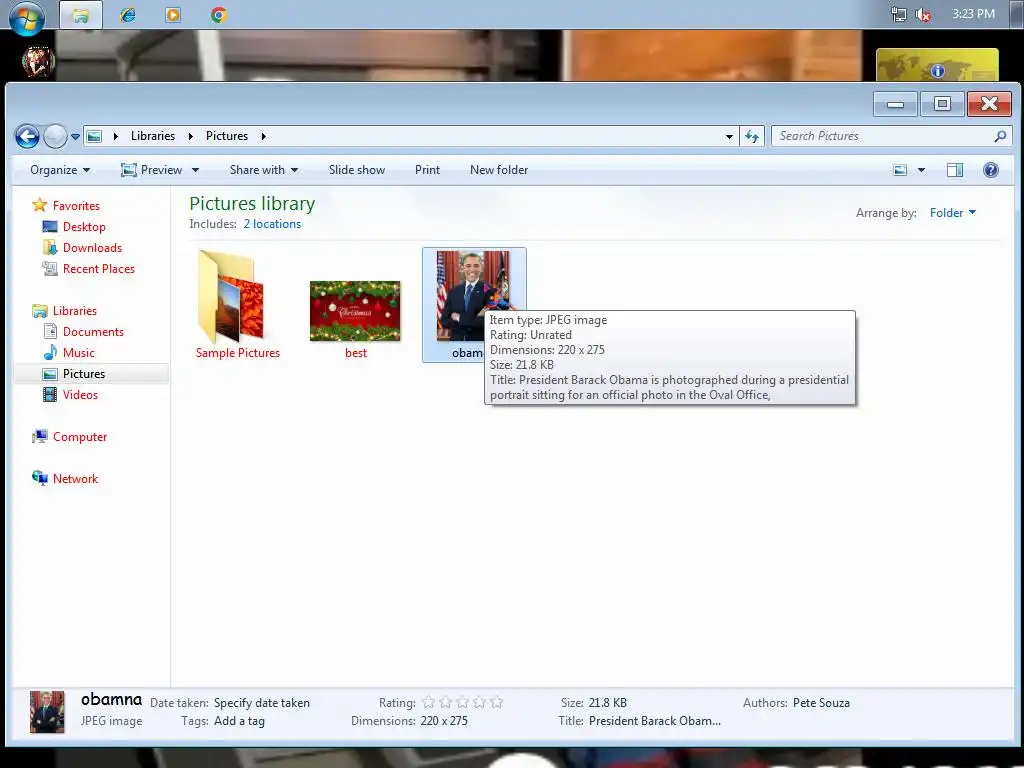The height and width of the screenshot is (768, 1024).
Task: Open the view options dropdown arrow
Action: (x=921, y=170)
